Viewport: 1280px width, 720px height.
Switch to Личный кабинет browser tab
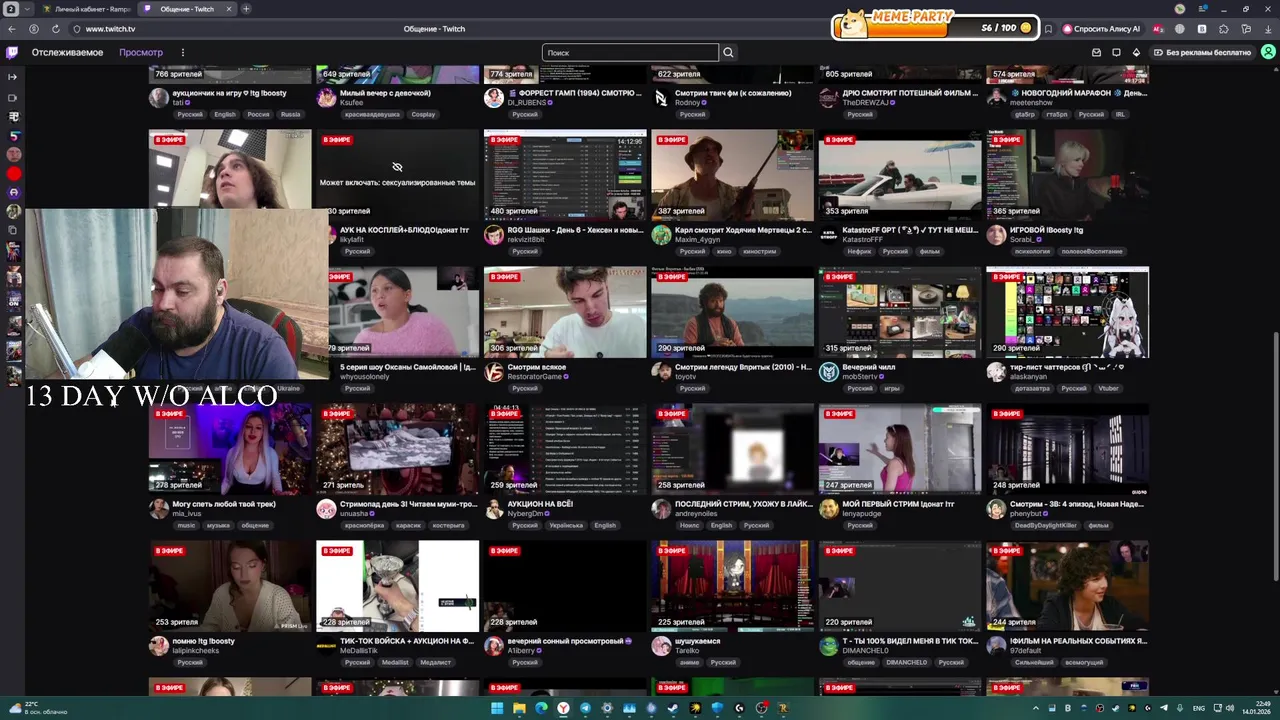85,9
